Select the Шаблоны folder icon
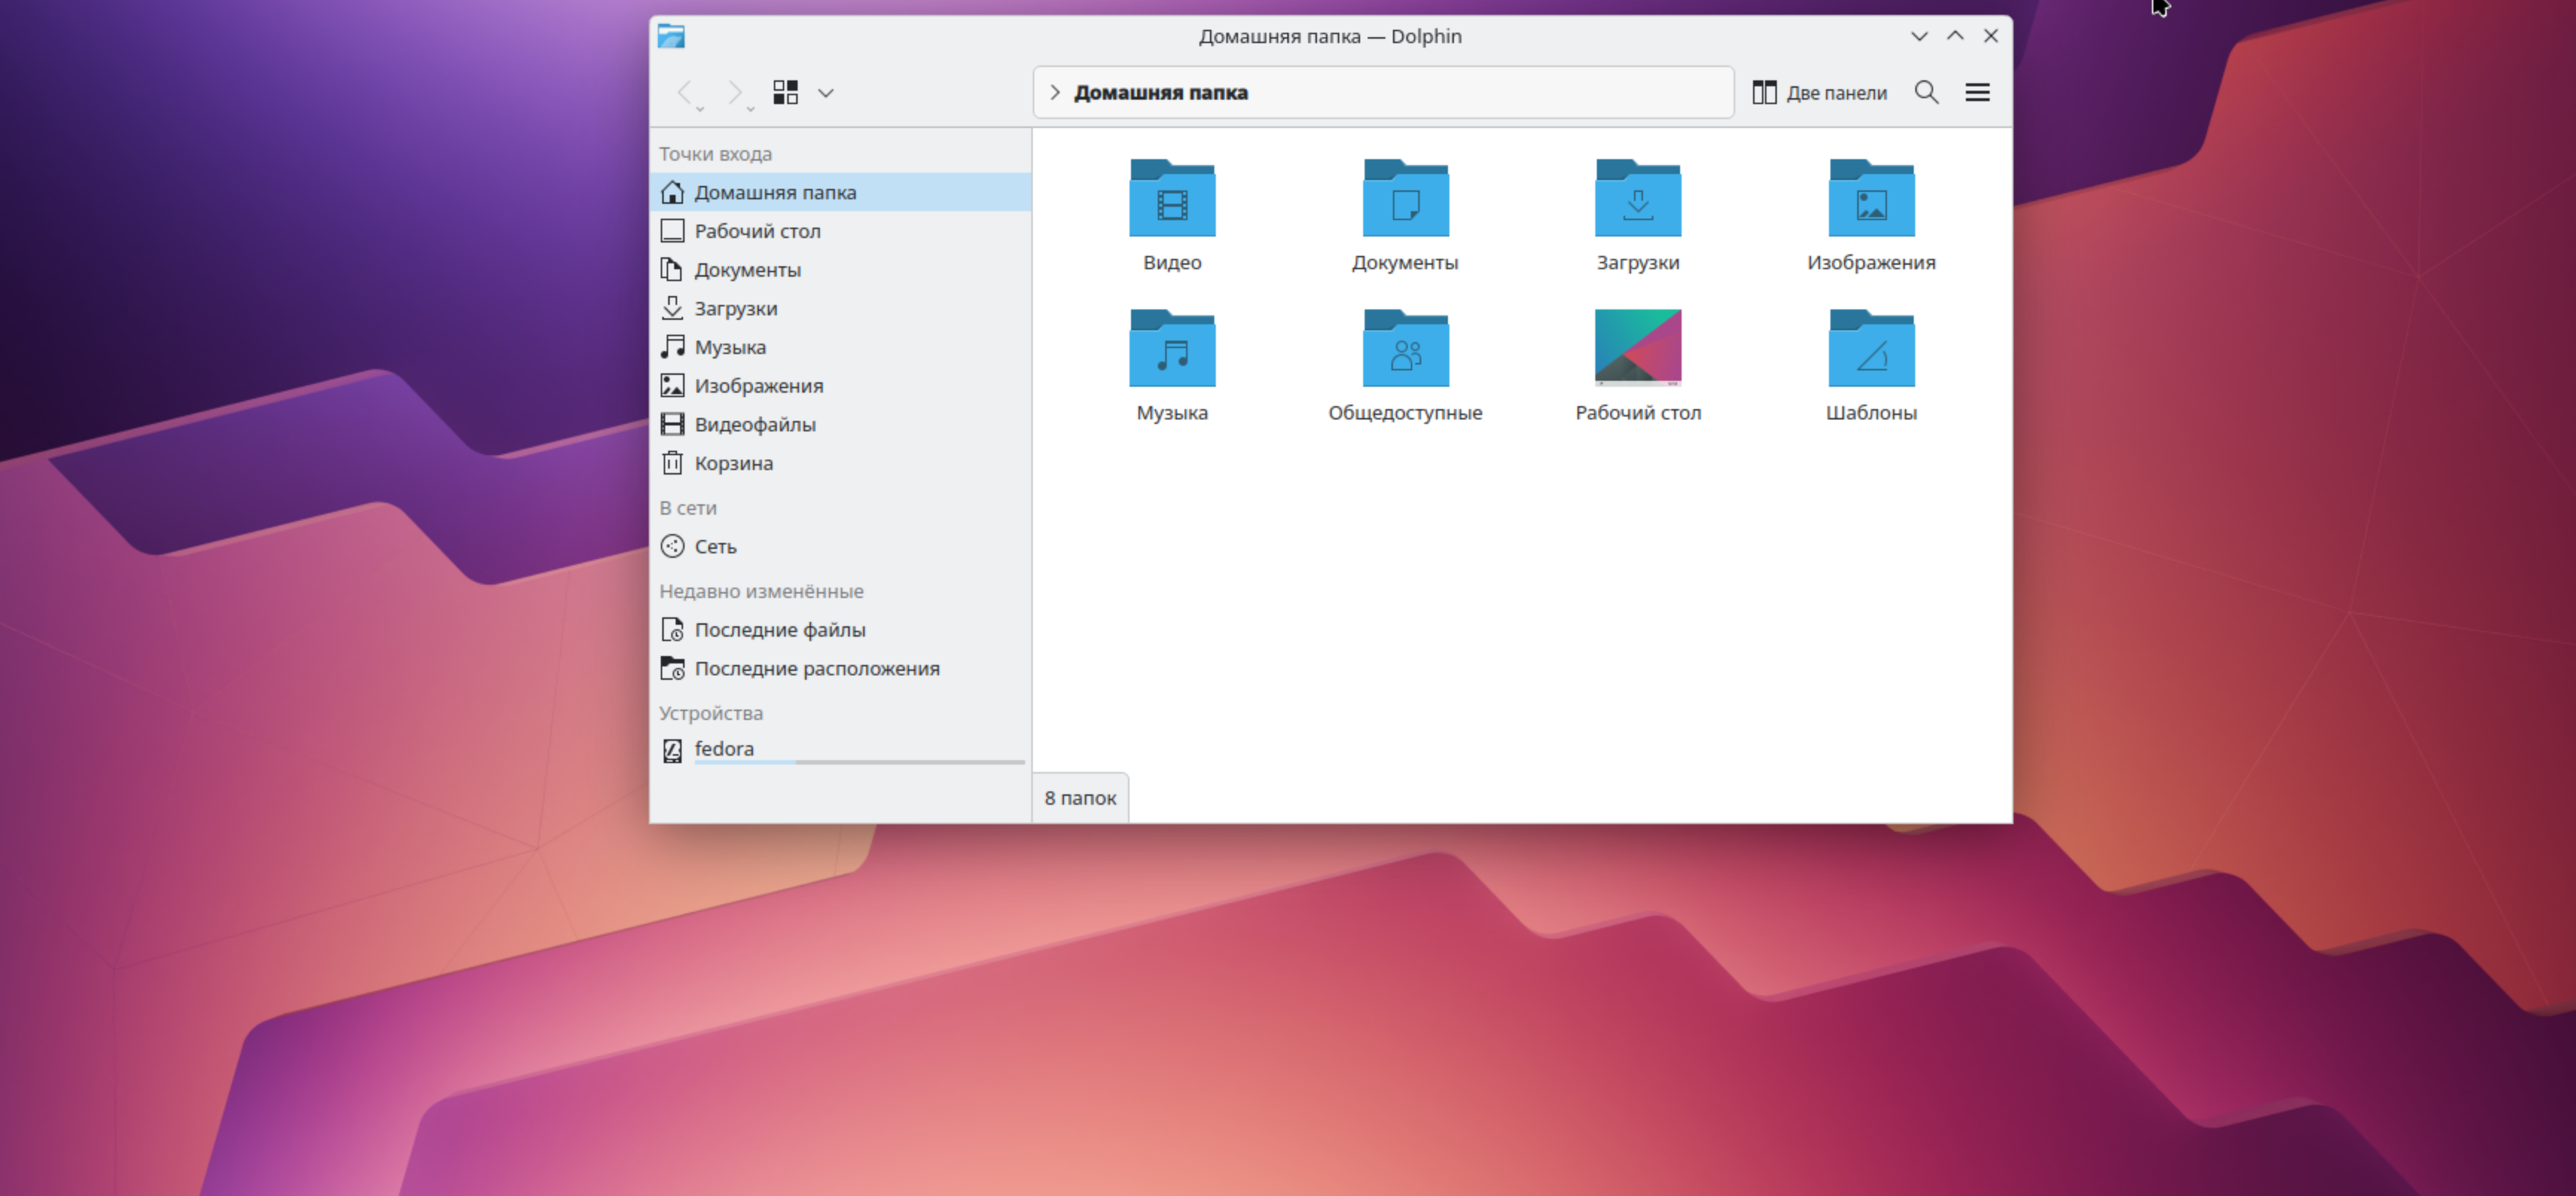This screenshot has width=2576, height=1196. pyautogui.click(x=1871, y=348)
